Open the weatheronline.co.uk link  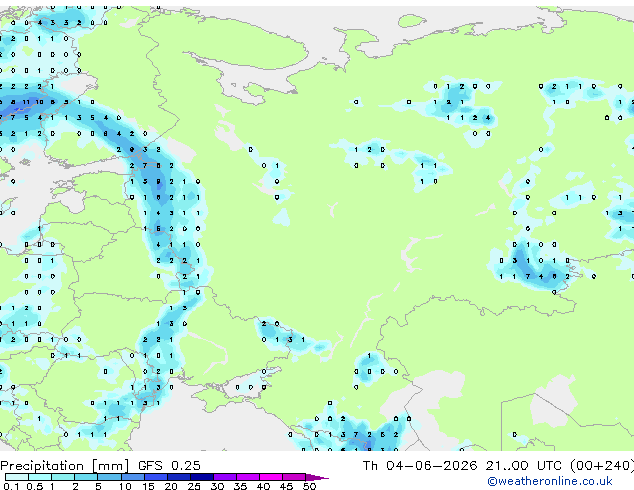tap(549, 481)
